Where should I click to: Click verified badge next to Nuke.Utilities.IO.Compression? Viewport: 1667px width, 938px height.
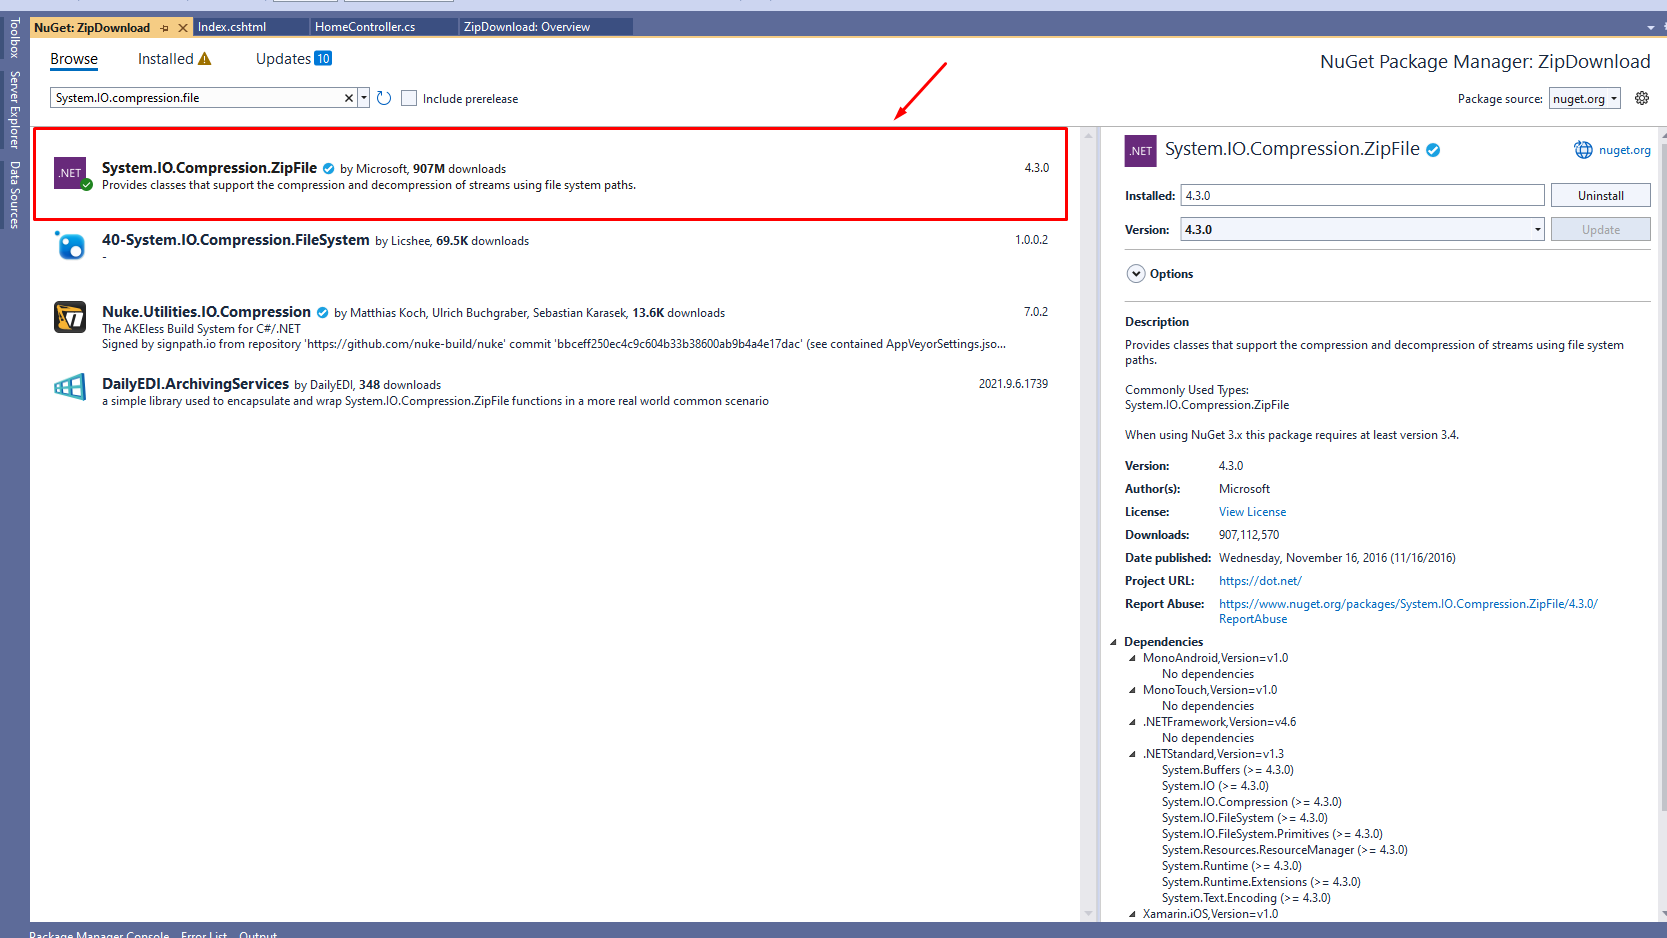click(323, 313)
